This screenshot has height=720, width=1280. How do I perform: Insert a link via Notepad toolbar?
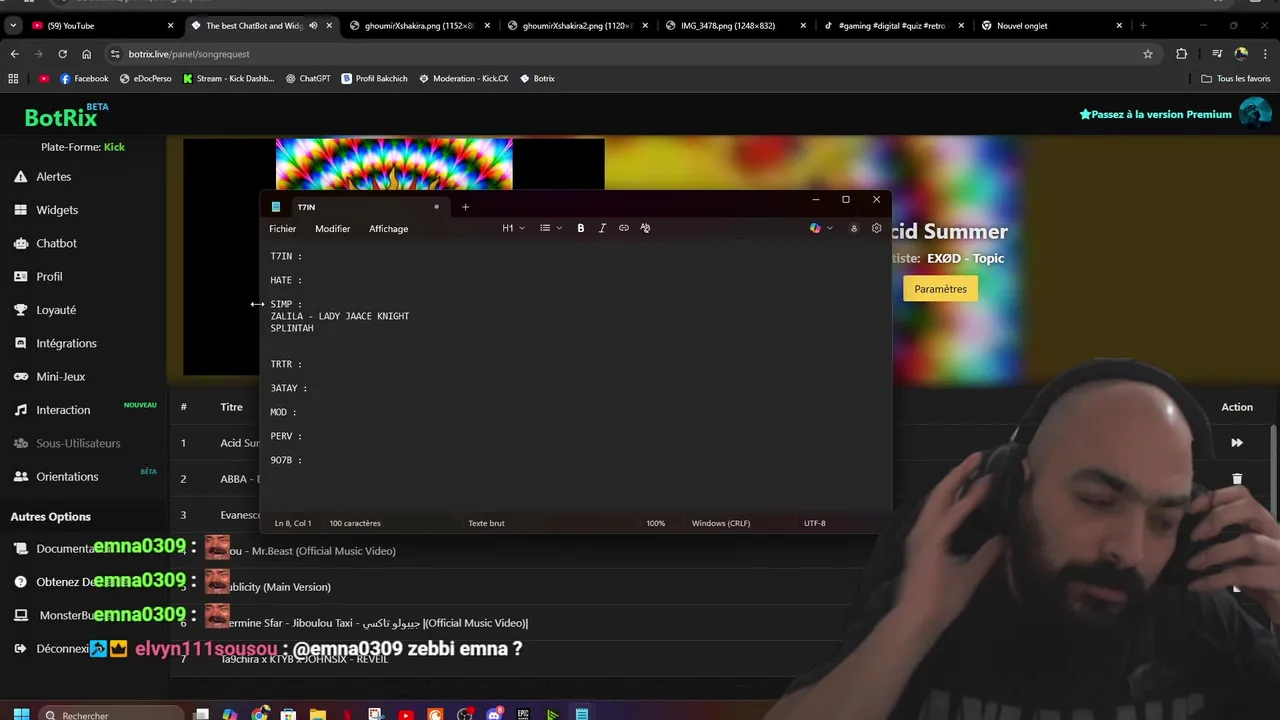pos(624,228)
